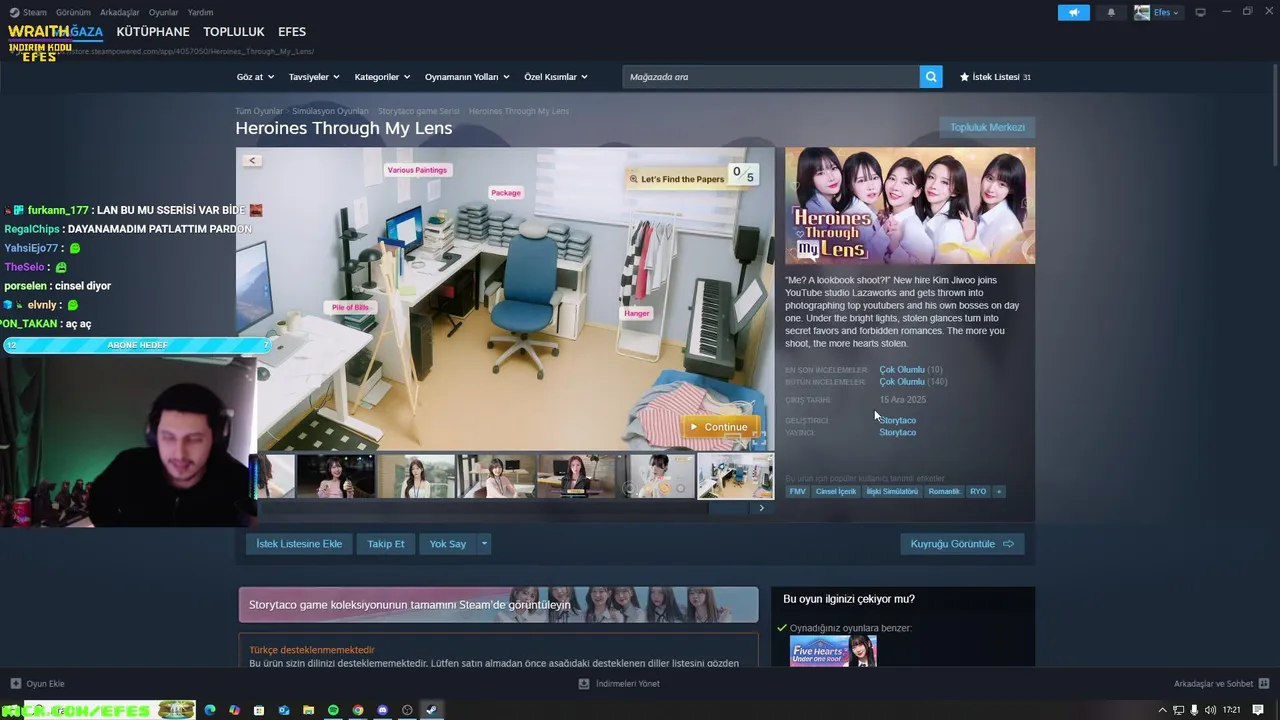
Task: Click the Kuyruğu Görüntüle button
Action: 962,544
